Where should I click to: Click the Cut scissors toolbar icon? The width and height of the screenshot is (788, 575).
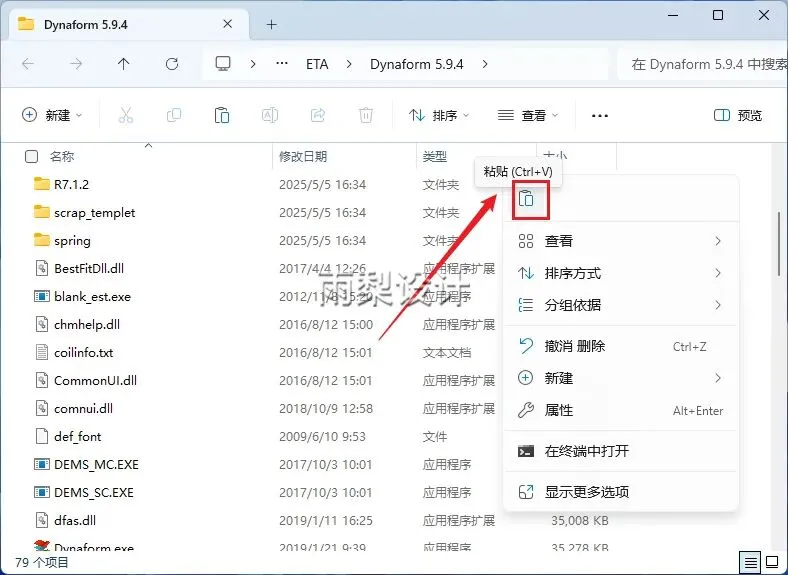(126, 116)
